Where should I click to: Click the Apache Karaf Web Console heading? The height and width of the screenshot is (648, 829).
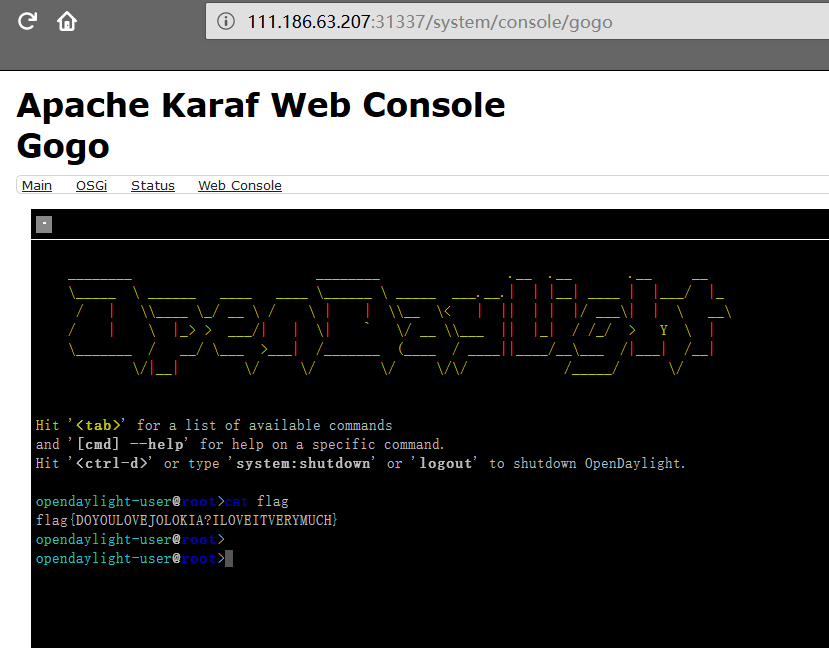point(261,105)
